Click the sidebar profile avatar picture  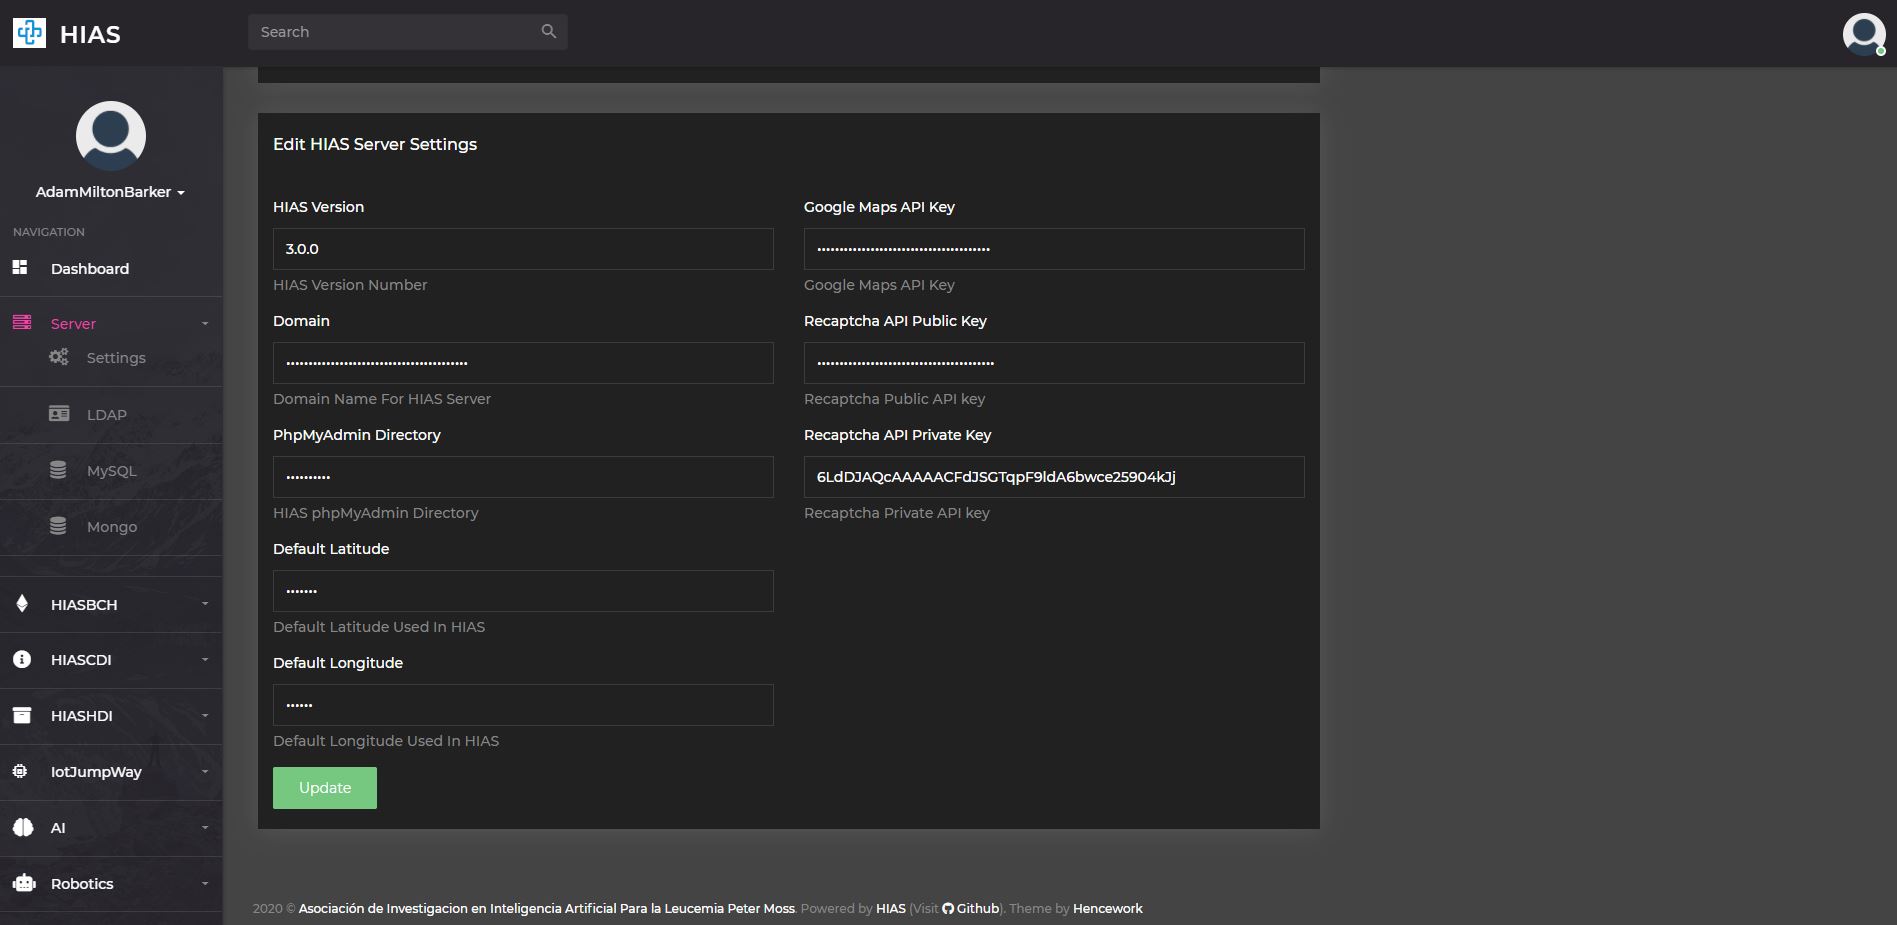pyautogui.click(x=111, y=135)
